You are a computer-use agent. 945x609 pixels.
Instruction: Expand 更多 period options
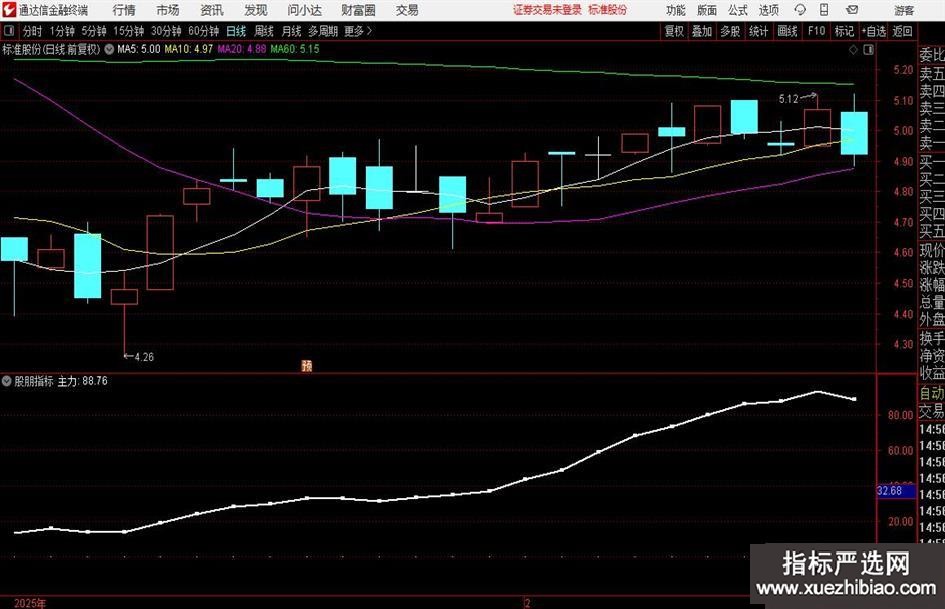358,31
